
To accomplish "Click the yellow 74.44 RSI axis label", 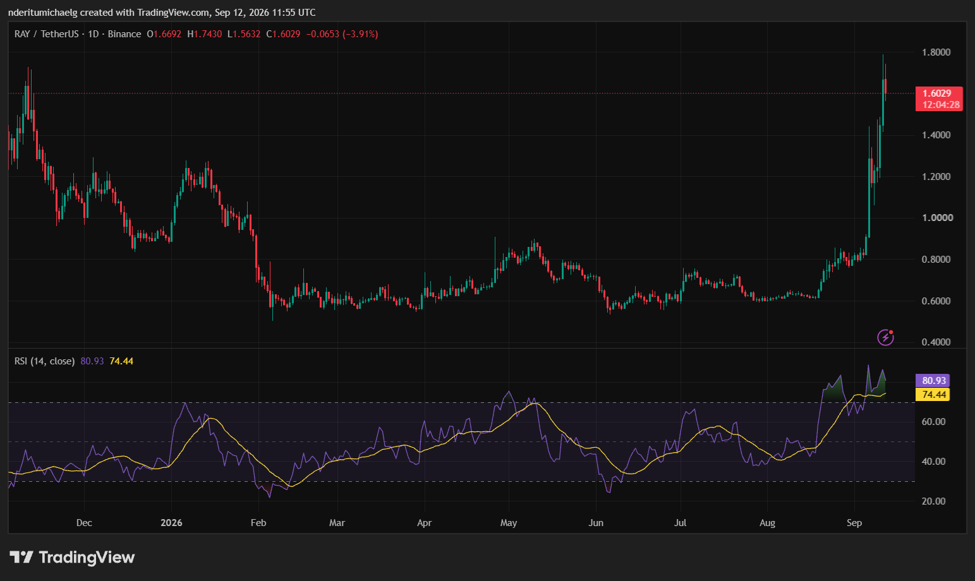I will point(933,394).
